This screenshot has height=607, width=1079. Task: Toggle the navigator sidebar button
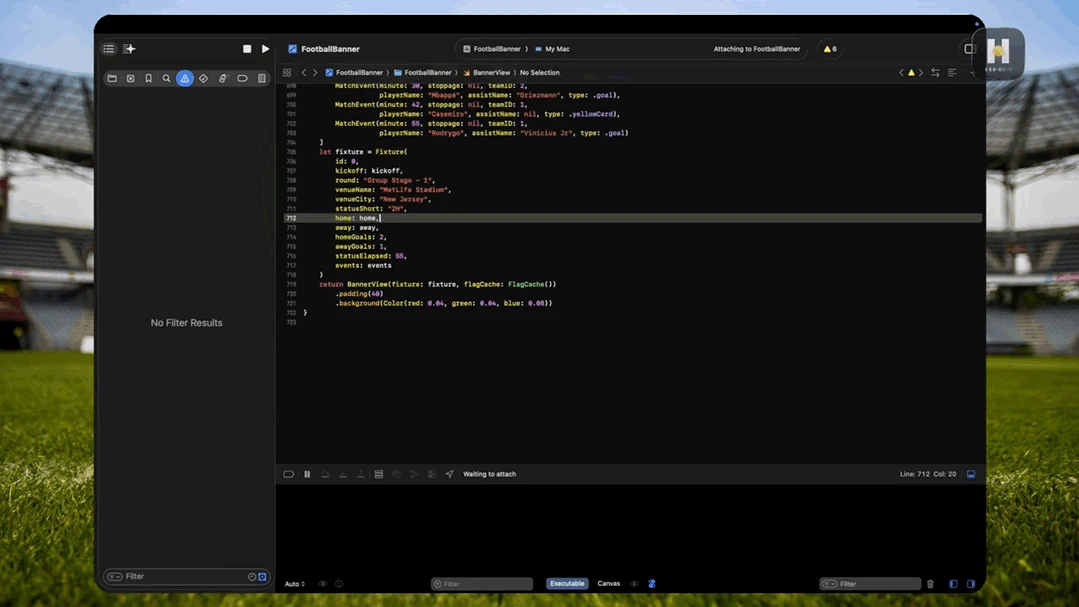109,49
